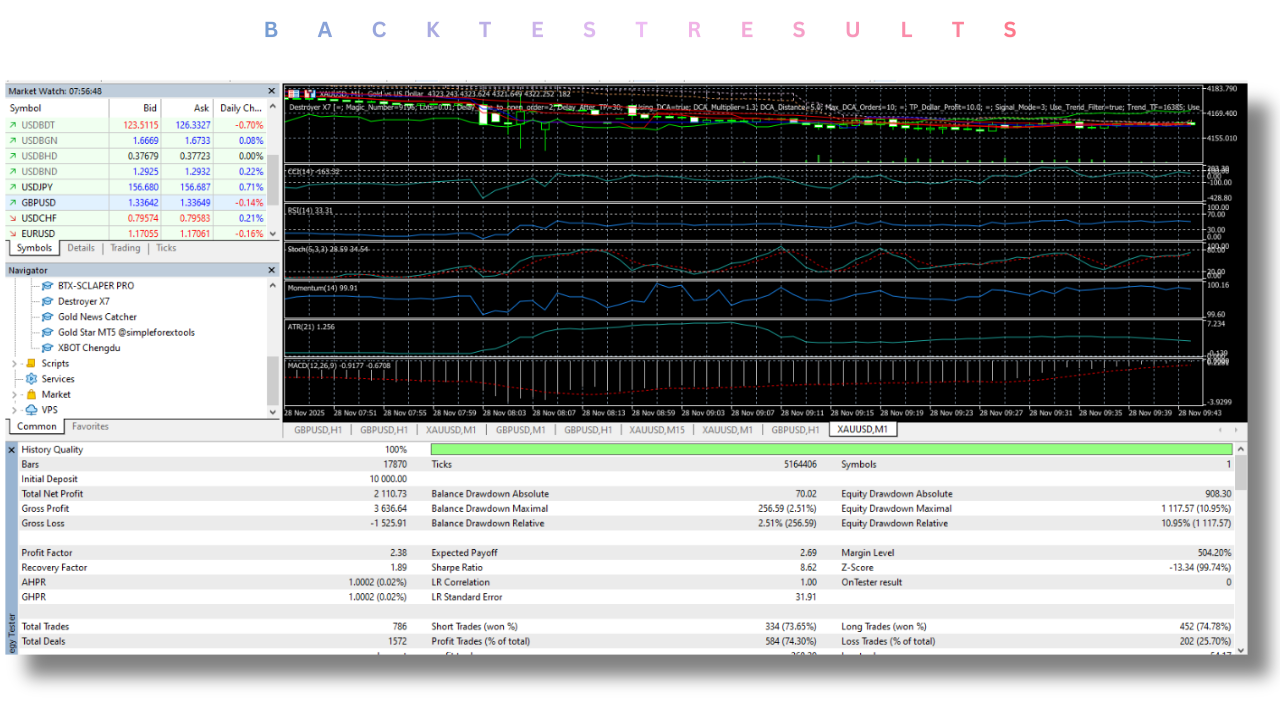This screenshot has width=1280, height=720.
Task: Switch to Favorites tab in Navigator
Action: 90,427
